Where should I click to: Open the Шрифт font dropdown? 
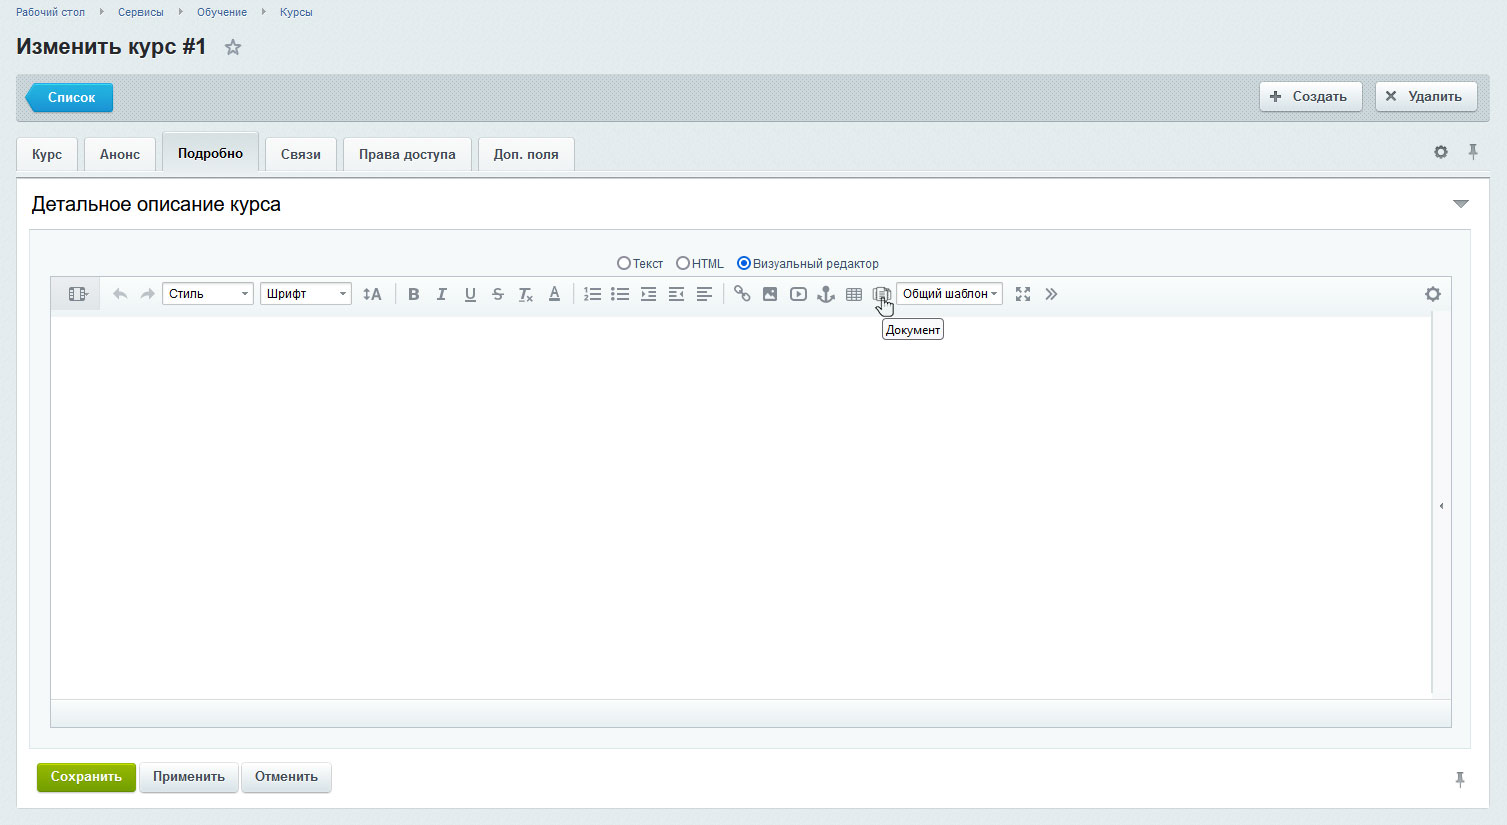point(305,294)
